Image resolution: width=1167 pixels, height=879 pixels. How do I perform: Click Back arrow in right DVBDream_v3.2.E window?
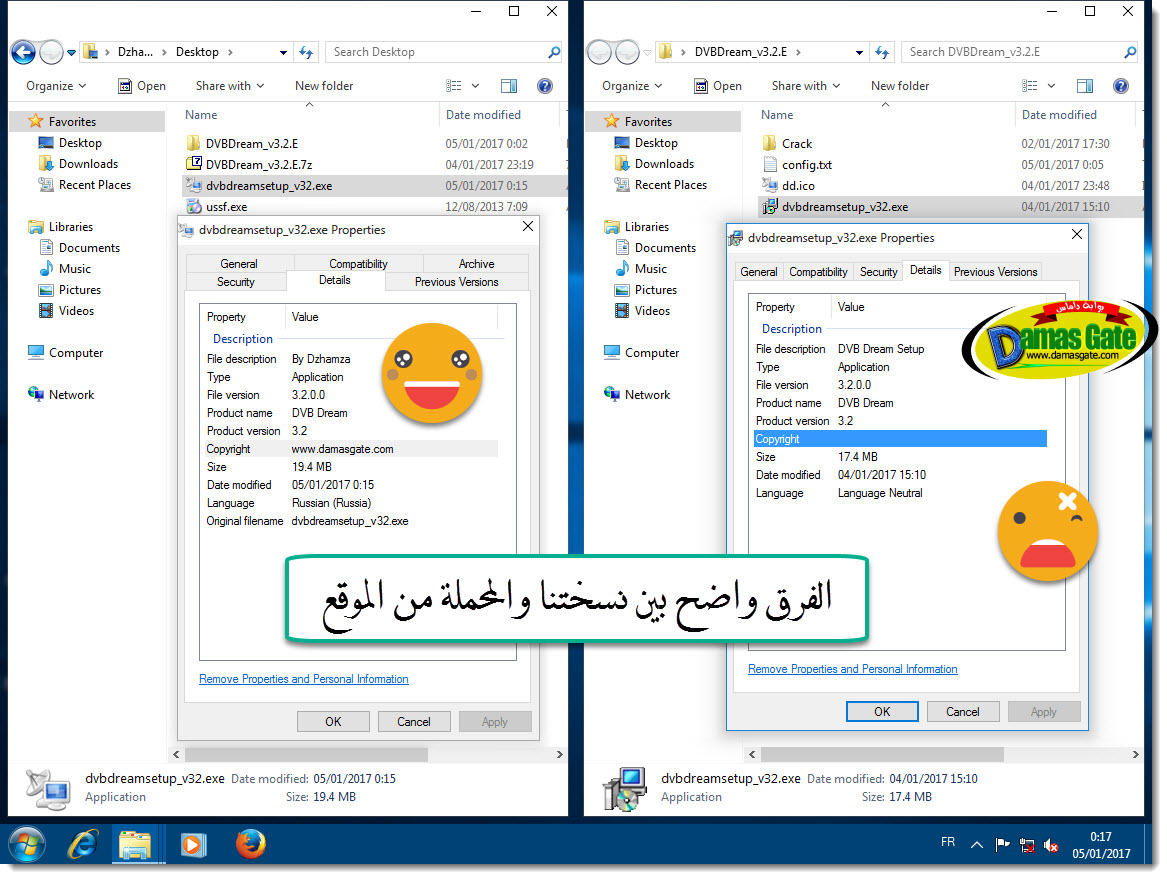tap(599, 52)
